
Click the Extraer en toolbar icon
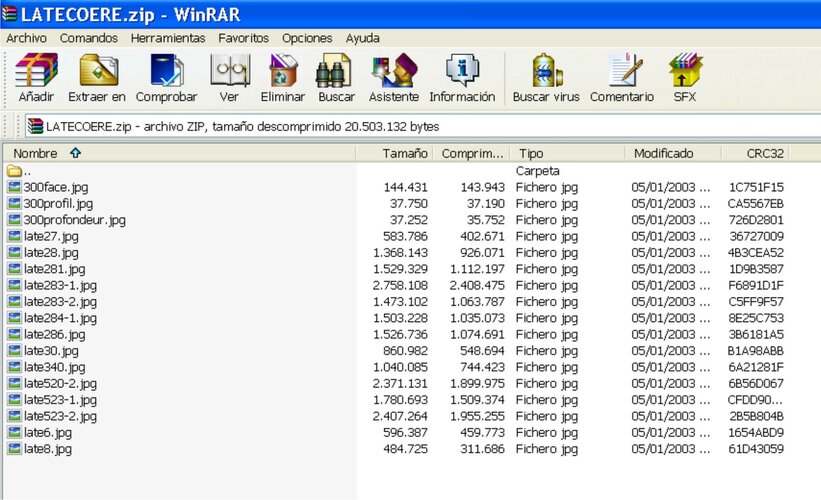point(98,70)
